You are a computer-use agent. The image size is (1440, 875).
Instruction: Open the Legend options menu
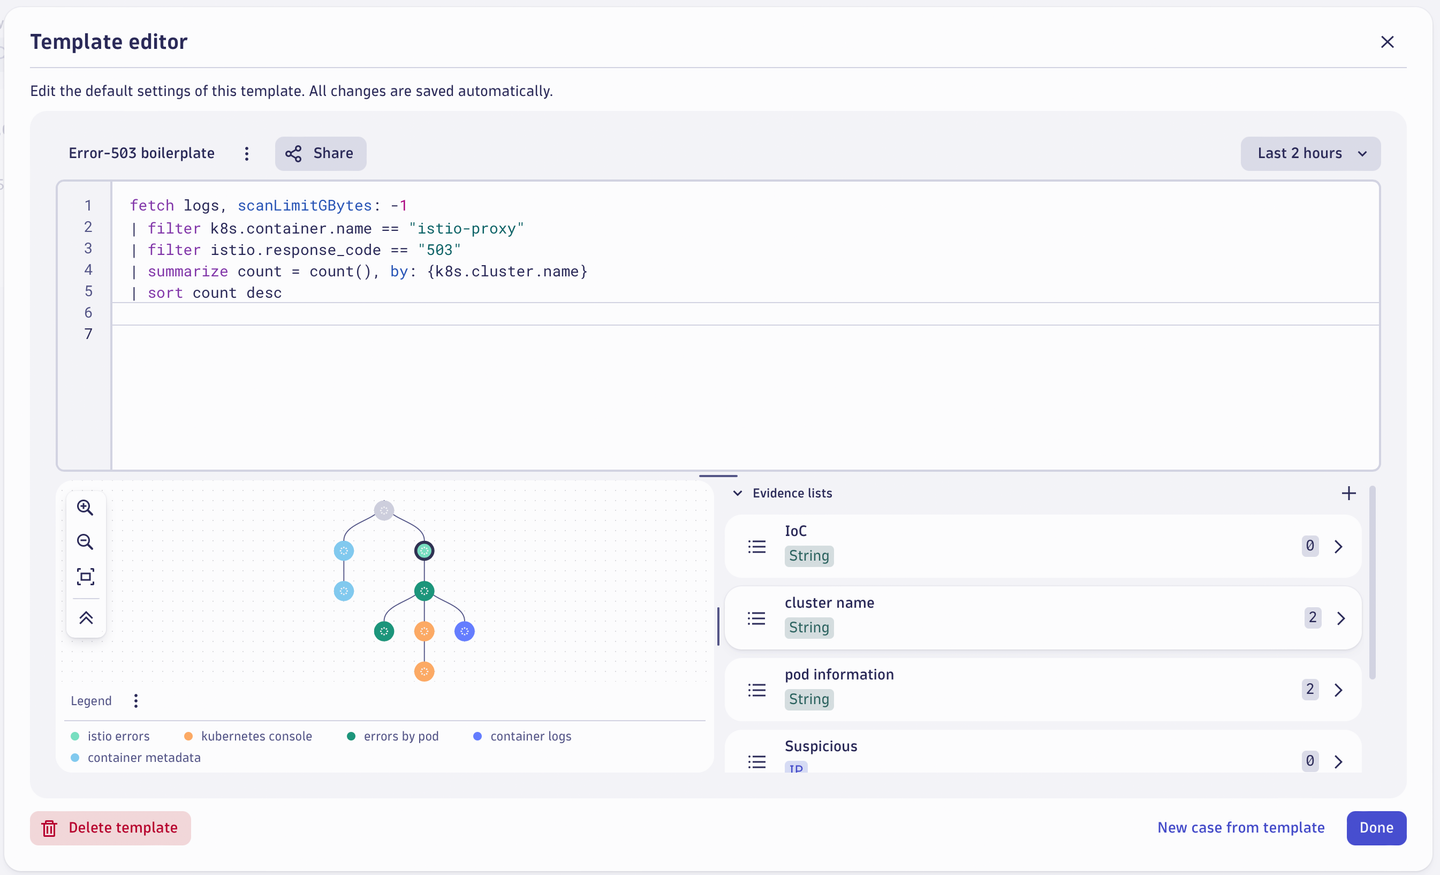click(136, 700)
